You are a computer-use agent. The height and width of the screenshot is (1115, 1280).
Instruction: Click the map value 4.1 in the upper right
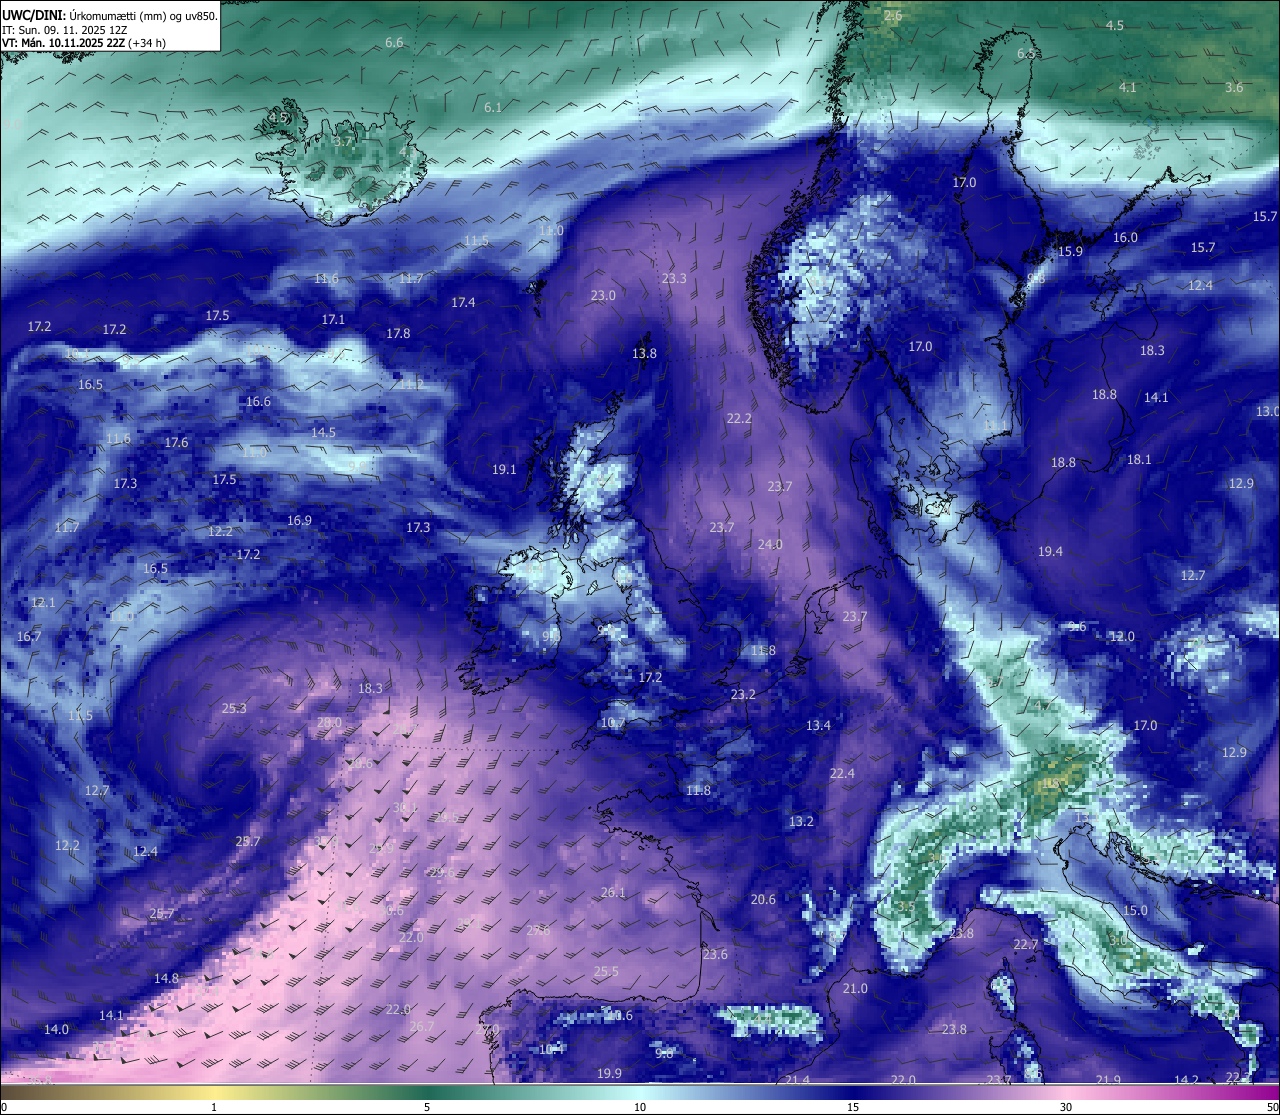pos(1127,88)
